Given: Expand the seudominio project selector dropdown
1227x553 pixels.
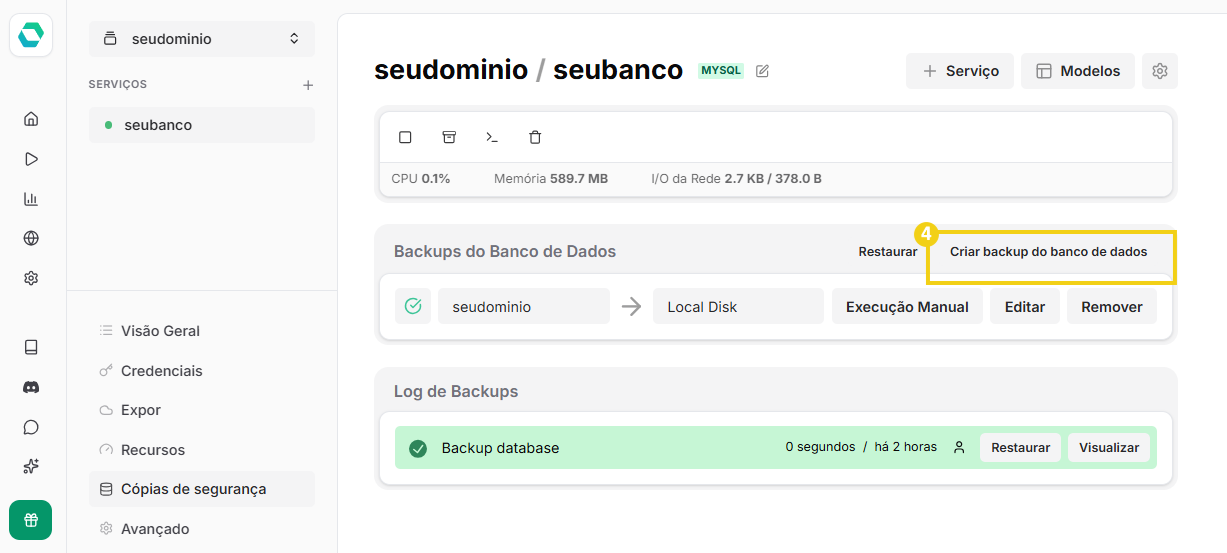Looking at the screenshot, I should click(202, 39).
